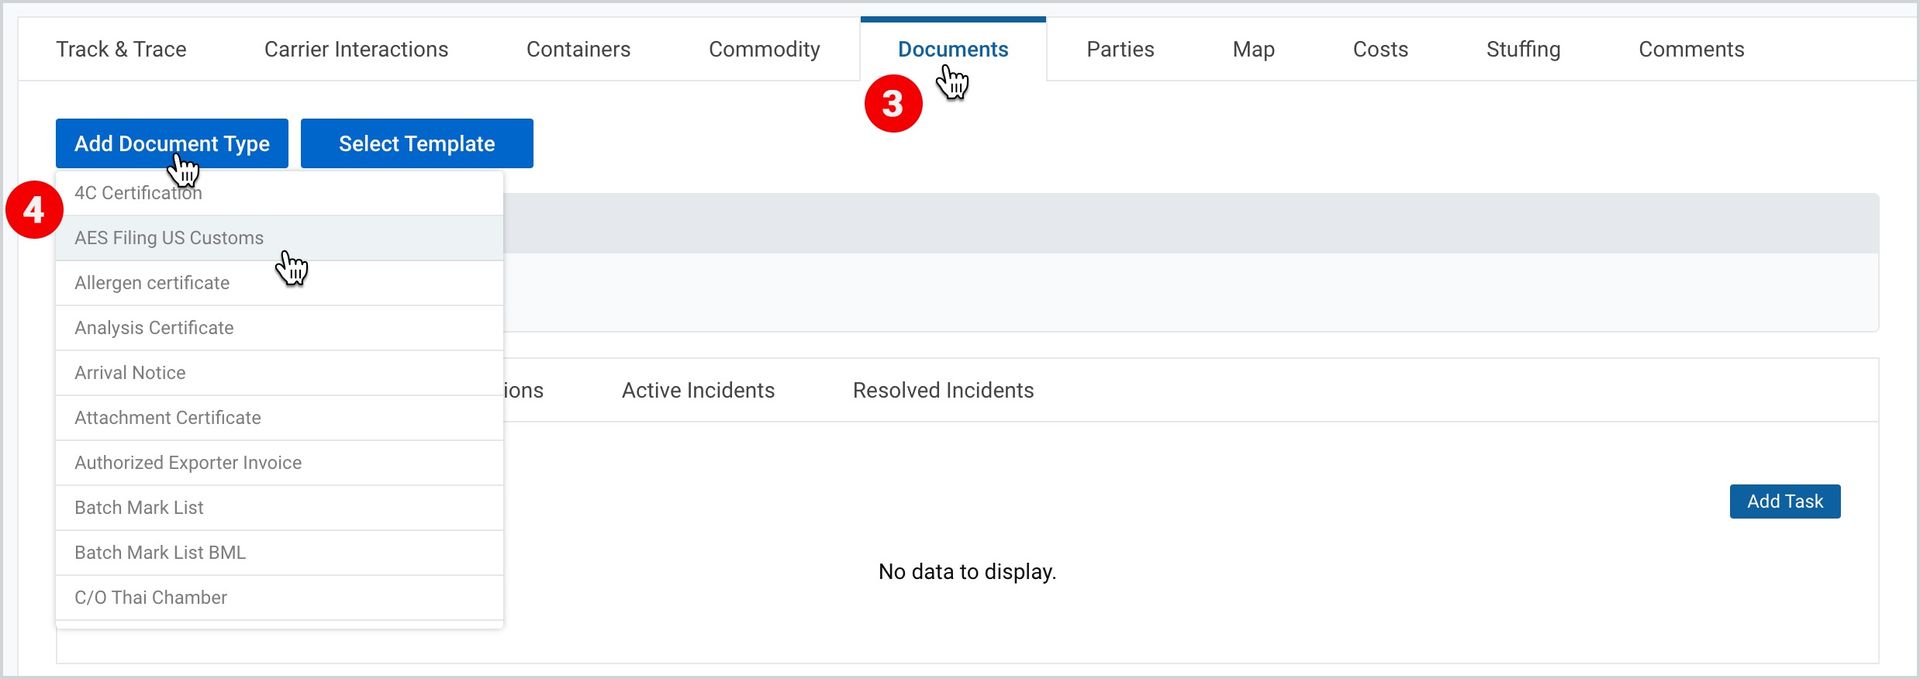Choose Authorized Exporter Invoice option
Screen dimensions: 1920x679
(x=279, y=463)
